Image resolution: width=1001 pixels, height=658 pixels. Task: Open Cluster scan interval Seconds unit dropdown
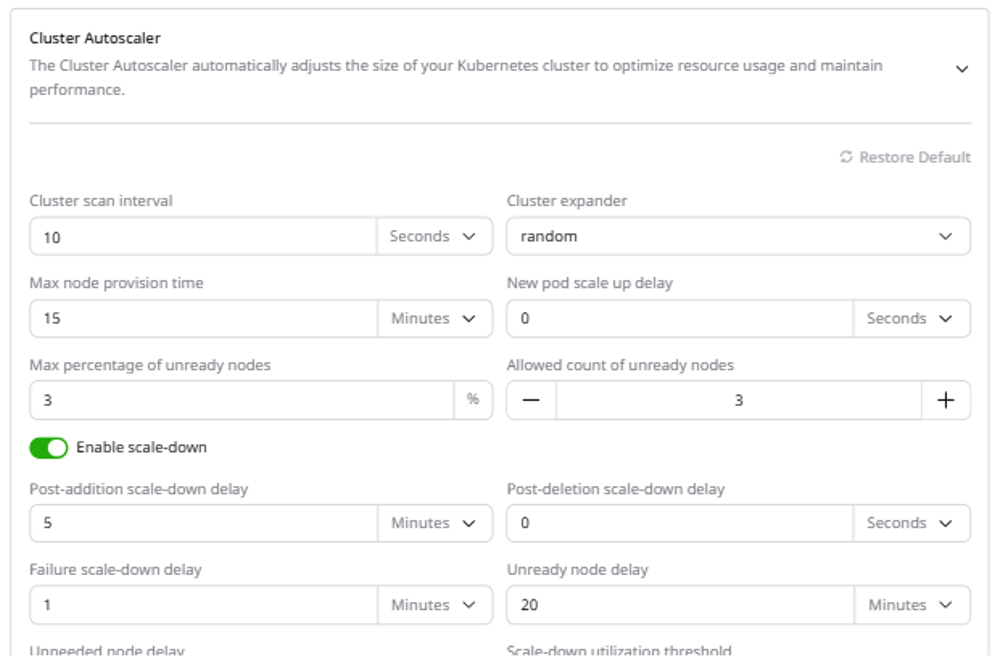click(434, 237)
